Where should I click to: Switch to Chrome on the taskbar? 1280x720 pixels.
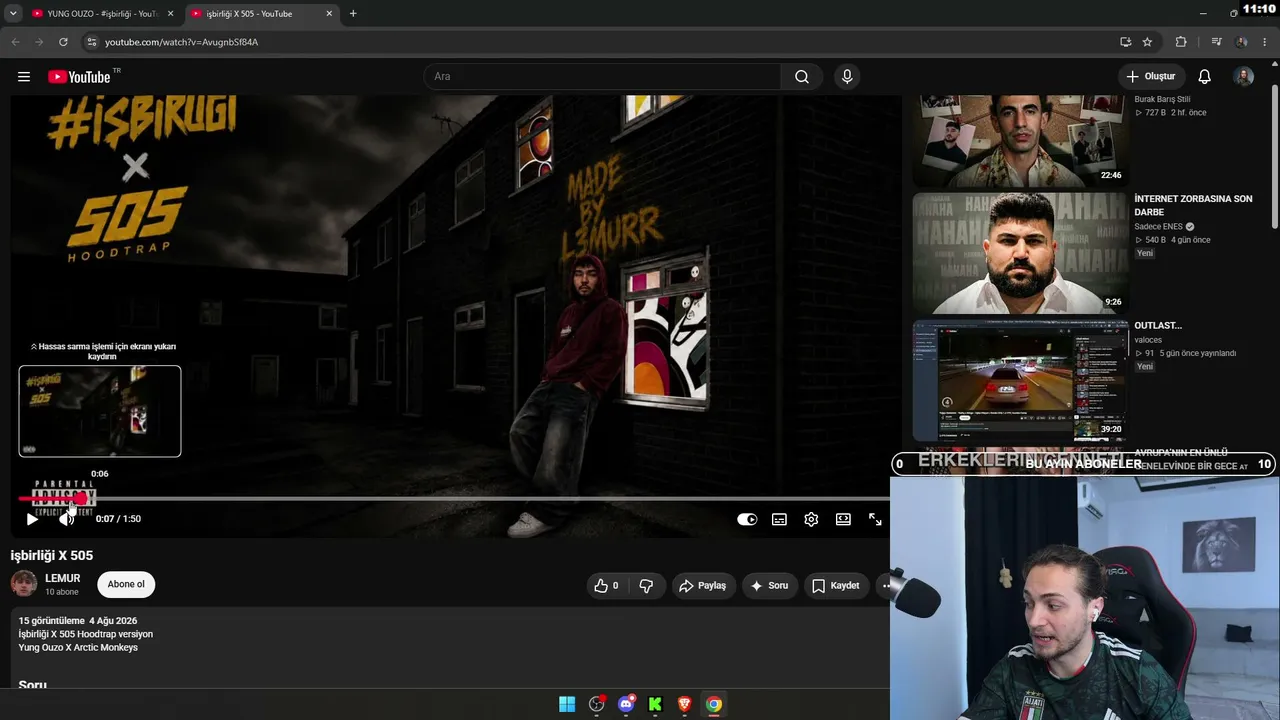coord(714,704)
